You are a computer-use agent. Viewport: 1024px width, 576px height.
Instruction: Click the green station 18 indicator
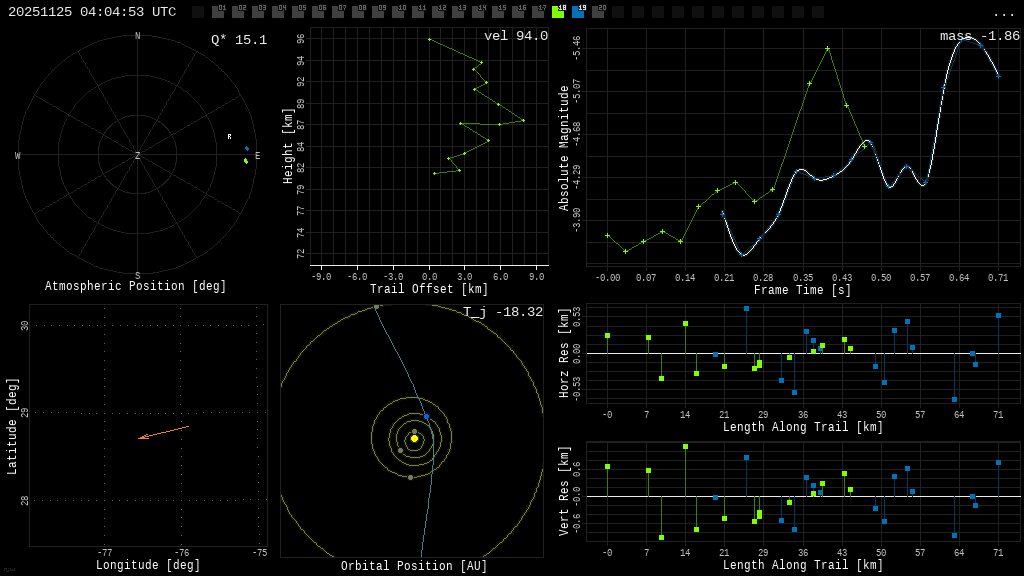point(558,12)
